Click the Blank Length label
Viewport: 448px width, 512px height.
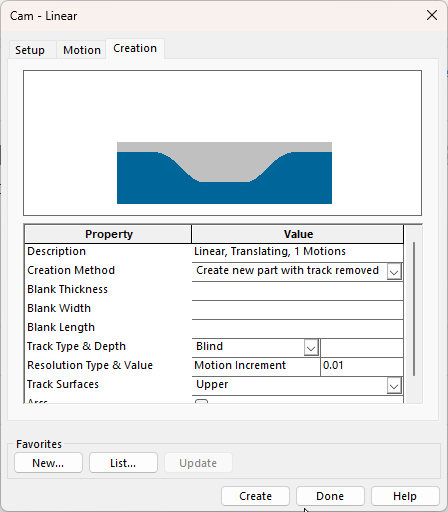pyautogui.click(x=61, y=327)
